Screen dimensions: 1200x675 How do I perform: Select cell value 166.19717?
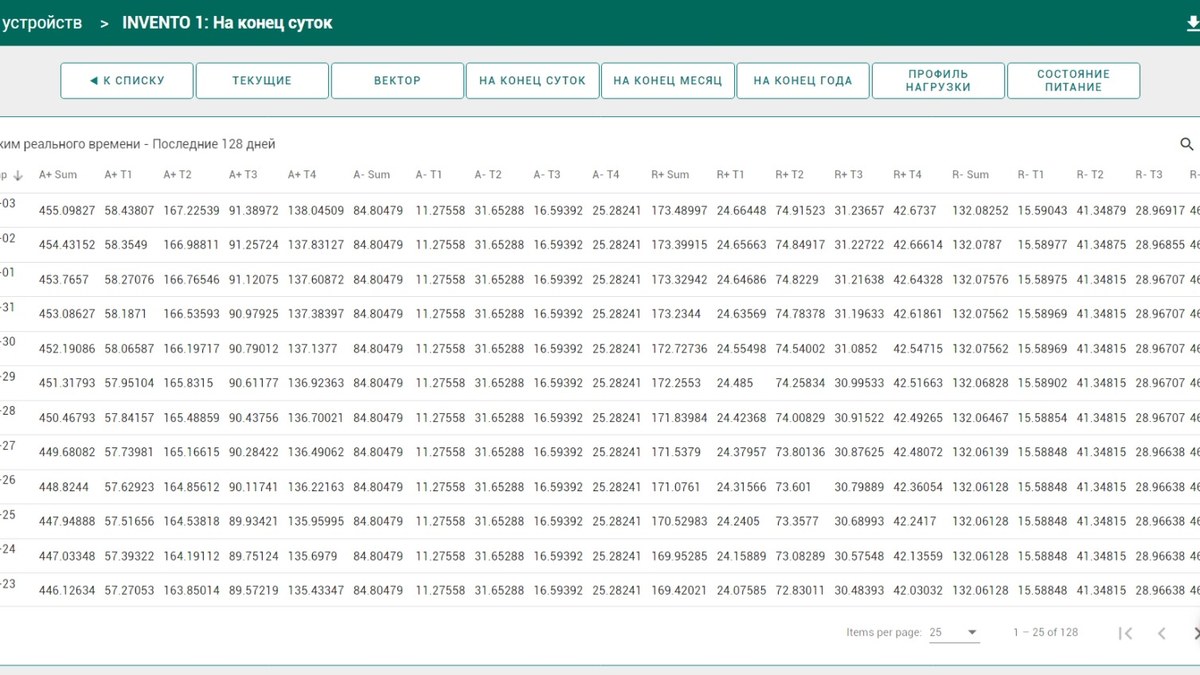click(191, 349)
